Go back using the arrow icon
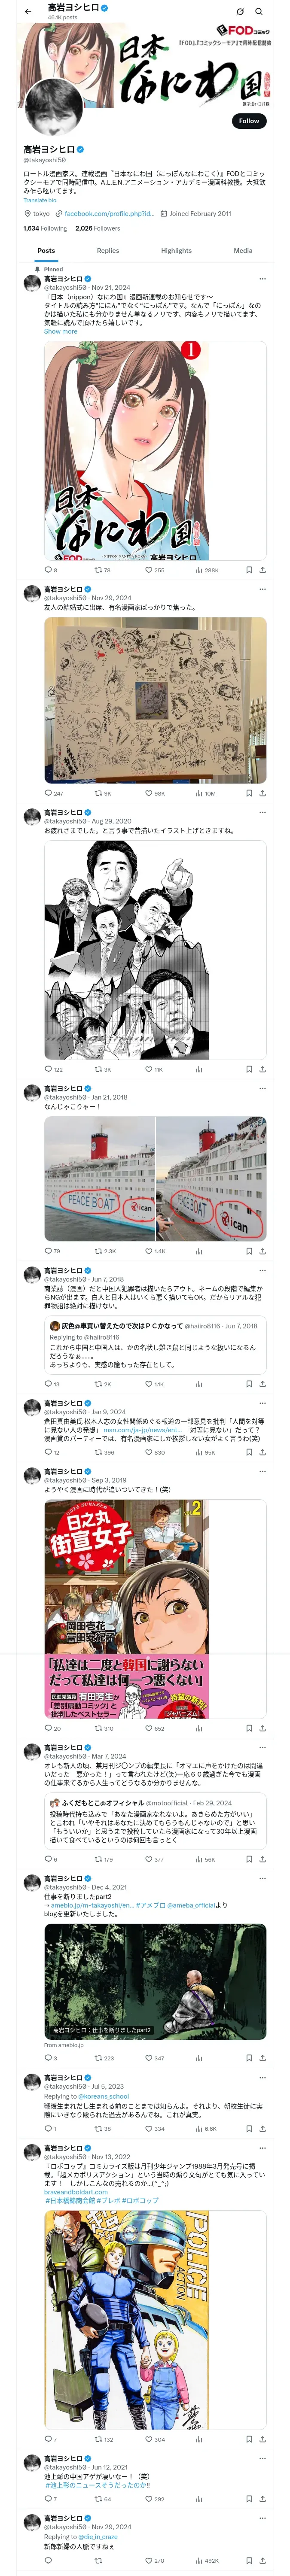This screenshot has width=290, height=2576. 28,11
